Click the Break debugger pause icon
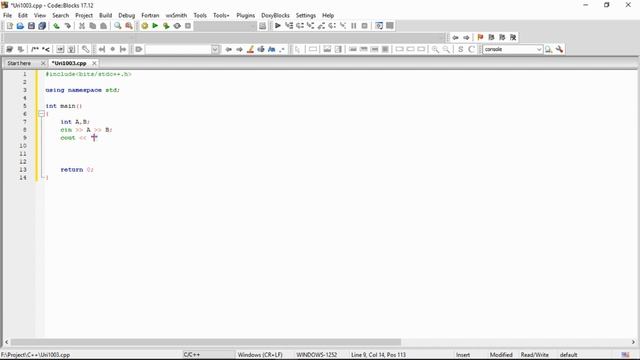The height and width of the screenshot is (360, 640). click(x=353, y=26)
